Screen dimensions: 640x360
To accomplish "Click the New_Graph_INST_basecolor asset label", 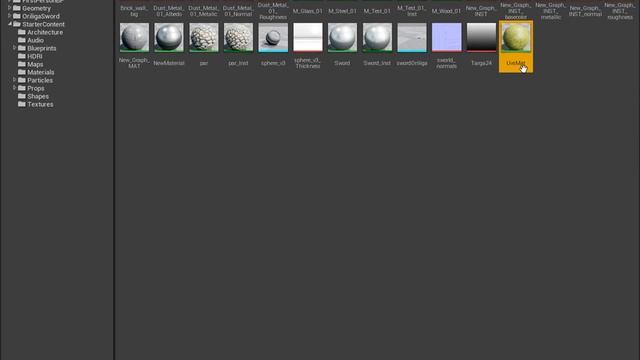I will pyautogui.click(x=516, y=11).
